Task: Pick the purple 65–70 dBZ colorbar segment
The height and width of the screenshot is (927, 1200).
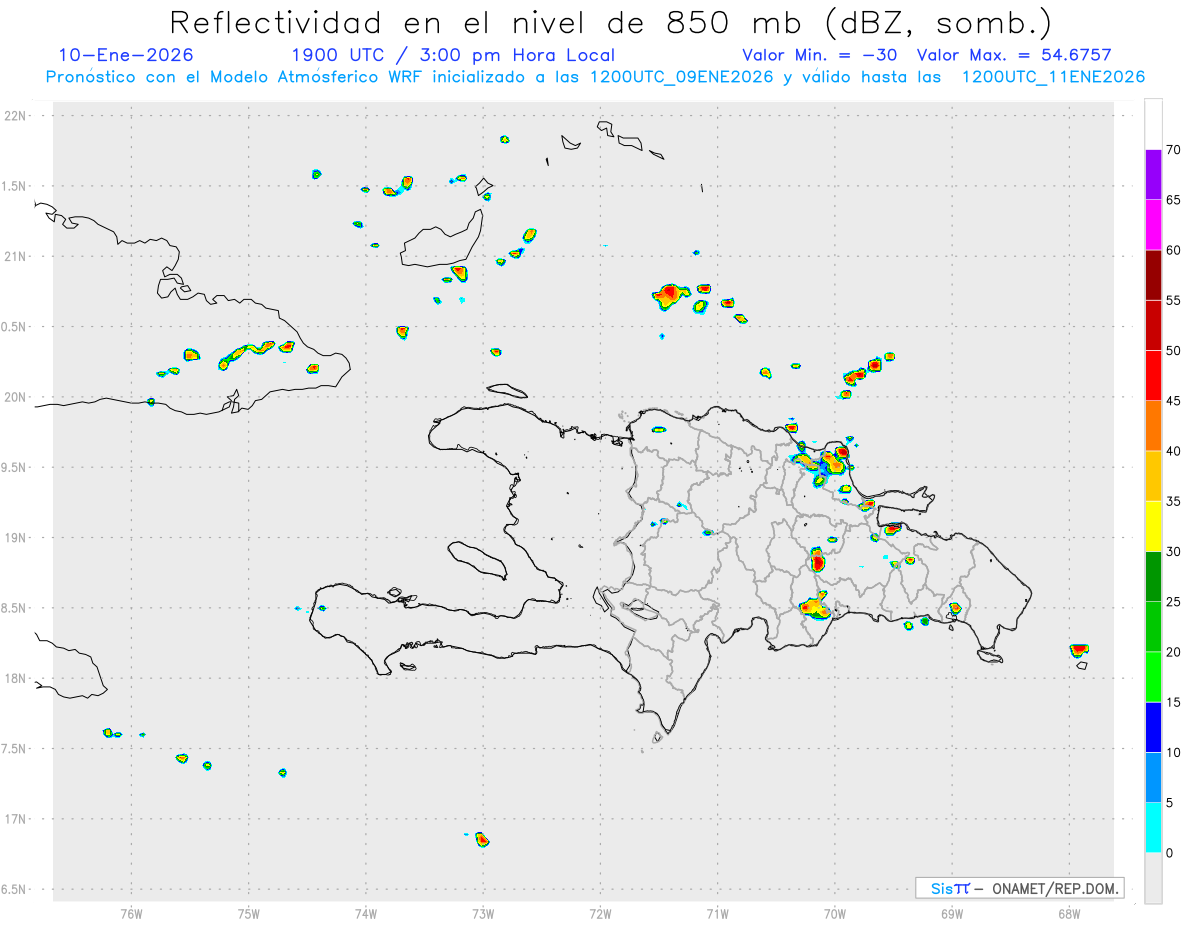Action: click(1153, 175)
